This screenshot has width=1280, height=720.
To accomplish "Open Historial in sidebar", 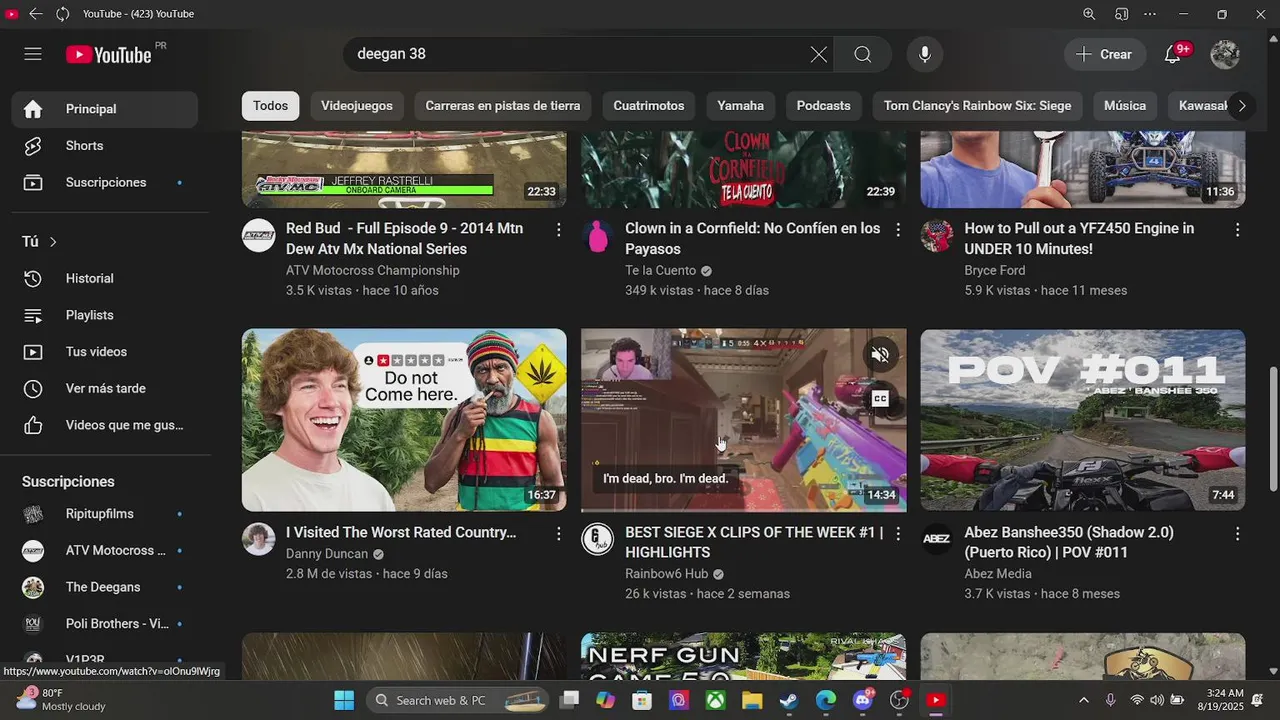I will (105, 279).
